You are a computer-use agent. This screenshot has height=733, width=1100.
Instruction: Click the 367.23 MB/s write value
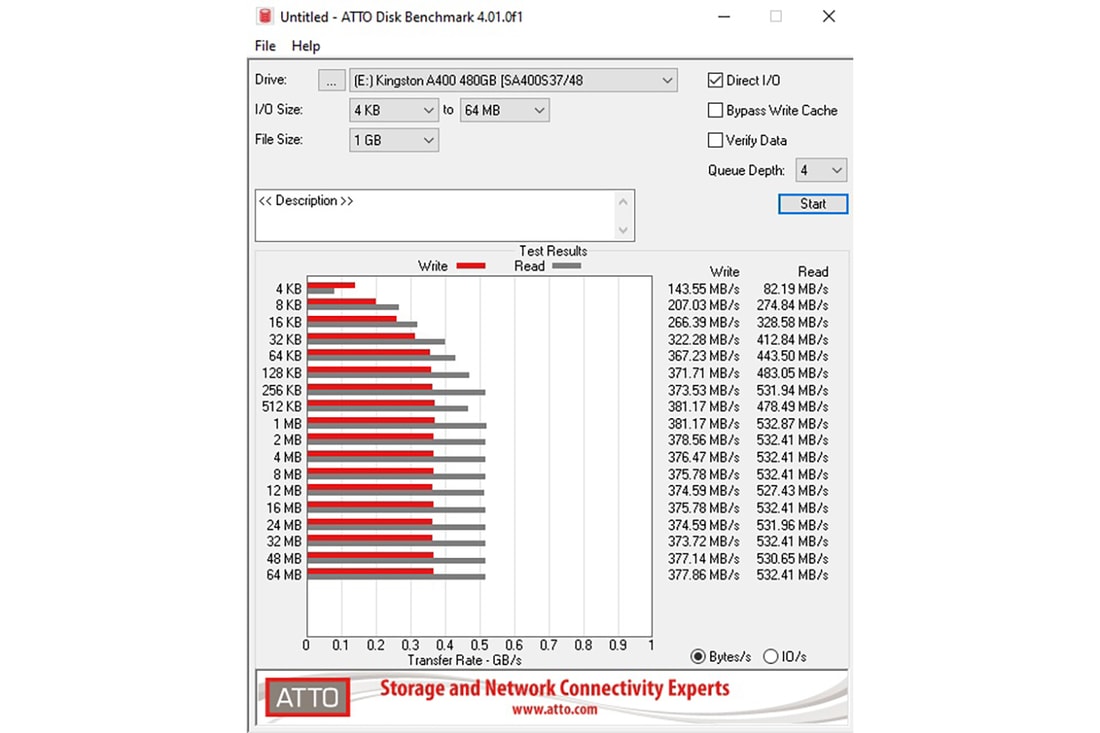tap(703, 356)
